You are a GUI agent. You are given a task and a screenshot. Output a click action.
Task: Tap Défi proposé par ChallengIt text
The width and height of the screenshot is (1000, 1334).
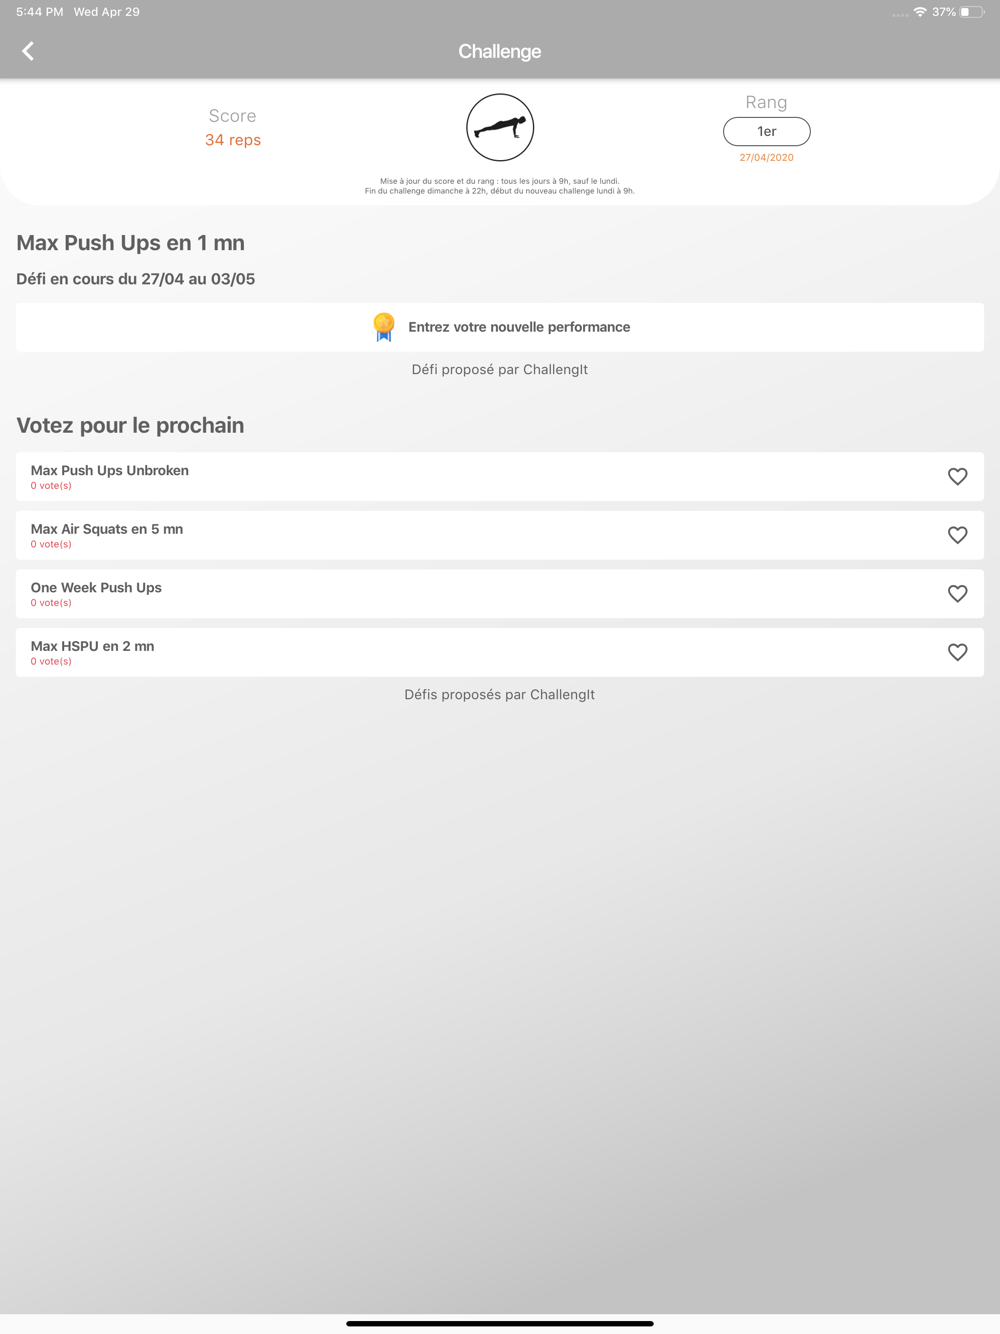click(500, 370)
